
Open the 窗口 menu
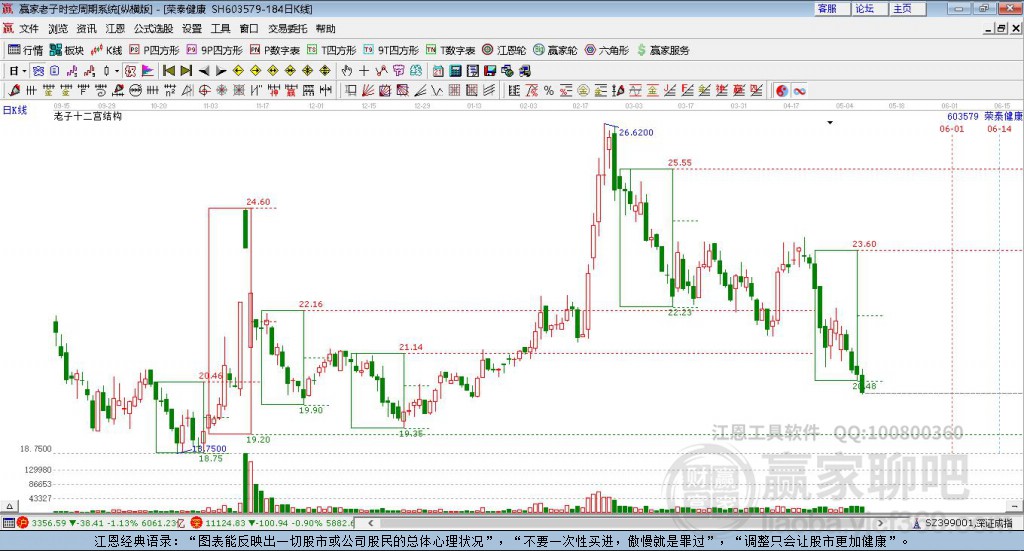coord(249,29)
